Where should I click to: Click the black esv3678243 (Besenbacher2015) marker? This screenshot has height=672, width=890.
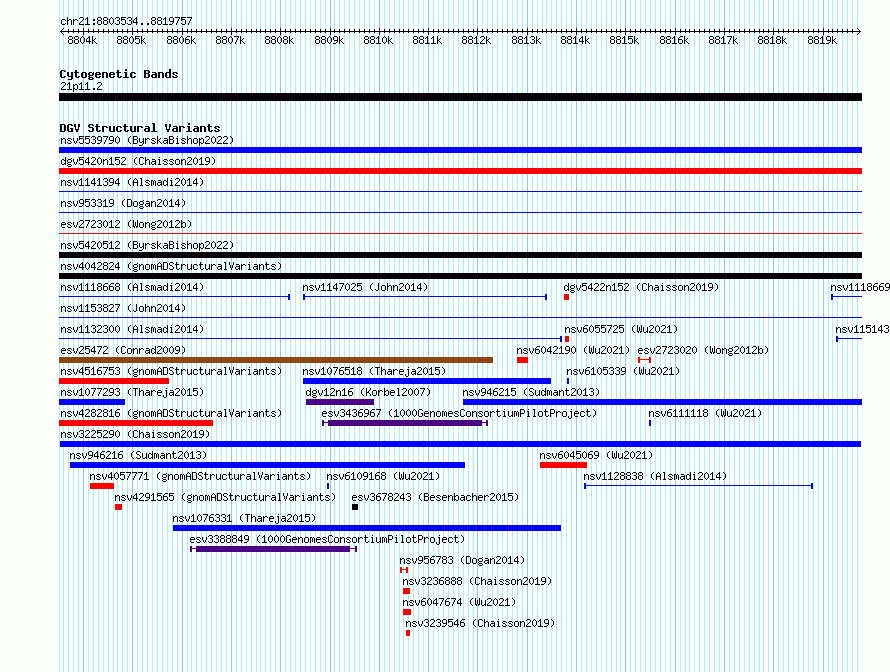(355, 507)
